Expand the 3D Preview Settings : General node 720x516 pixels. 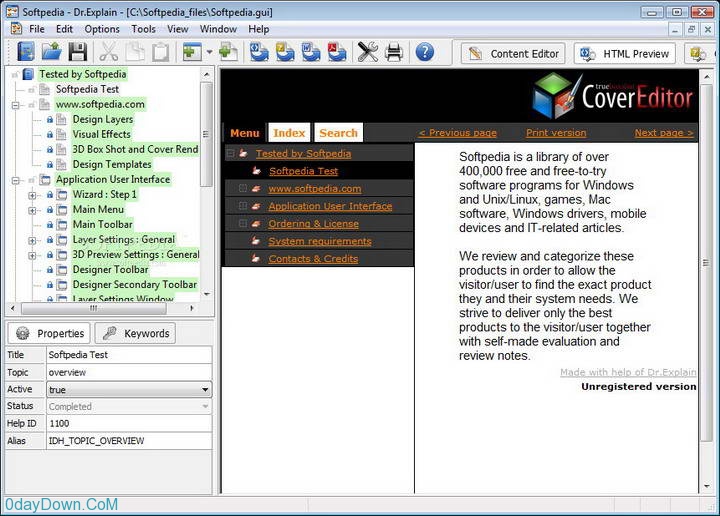point(32,255)
